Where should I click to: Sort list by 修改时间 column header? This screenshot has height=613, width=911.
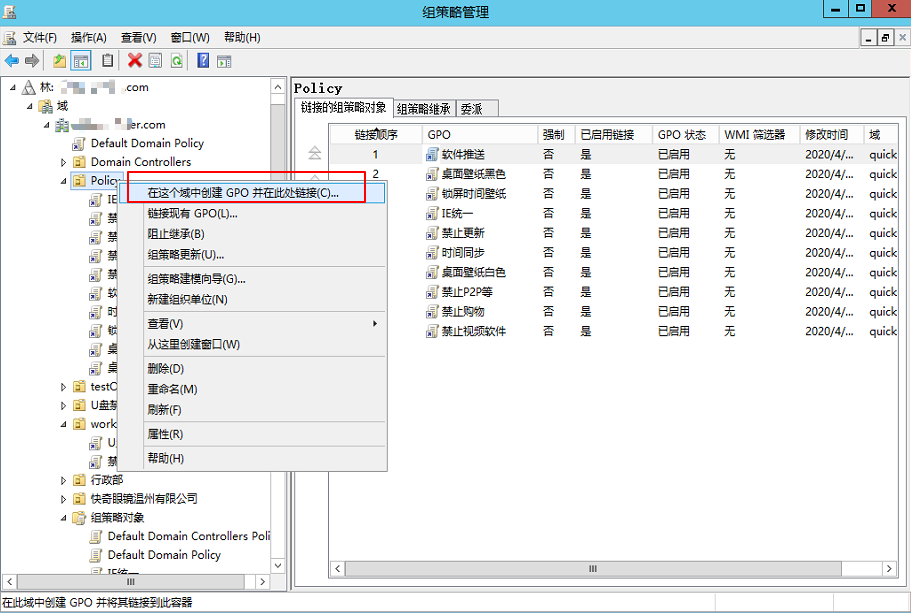pyautogui.click(x=826, y=134)
